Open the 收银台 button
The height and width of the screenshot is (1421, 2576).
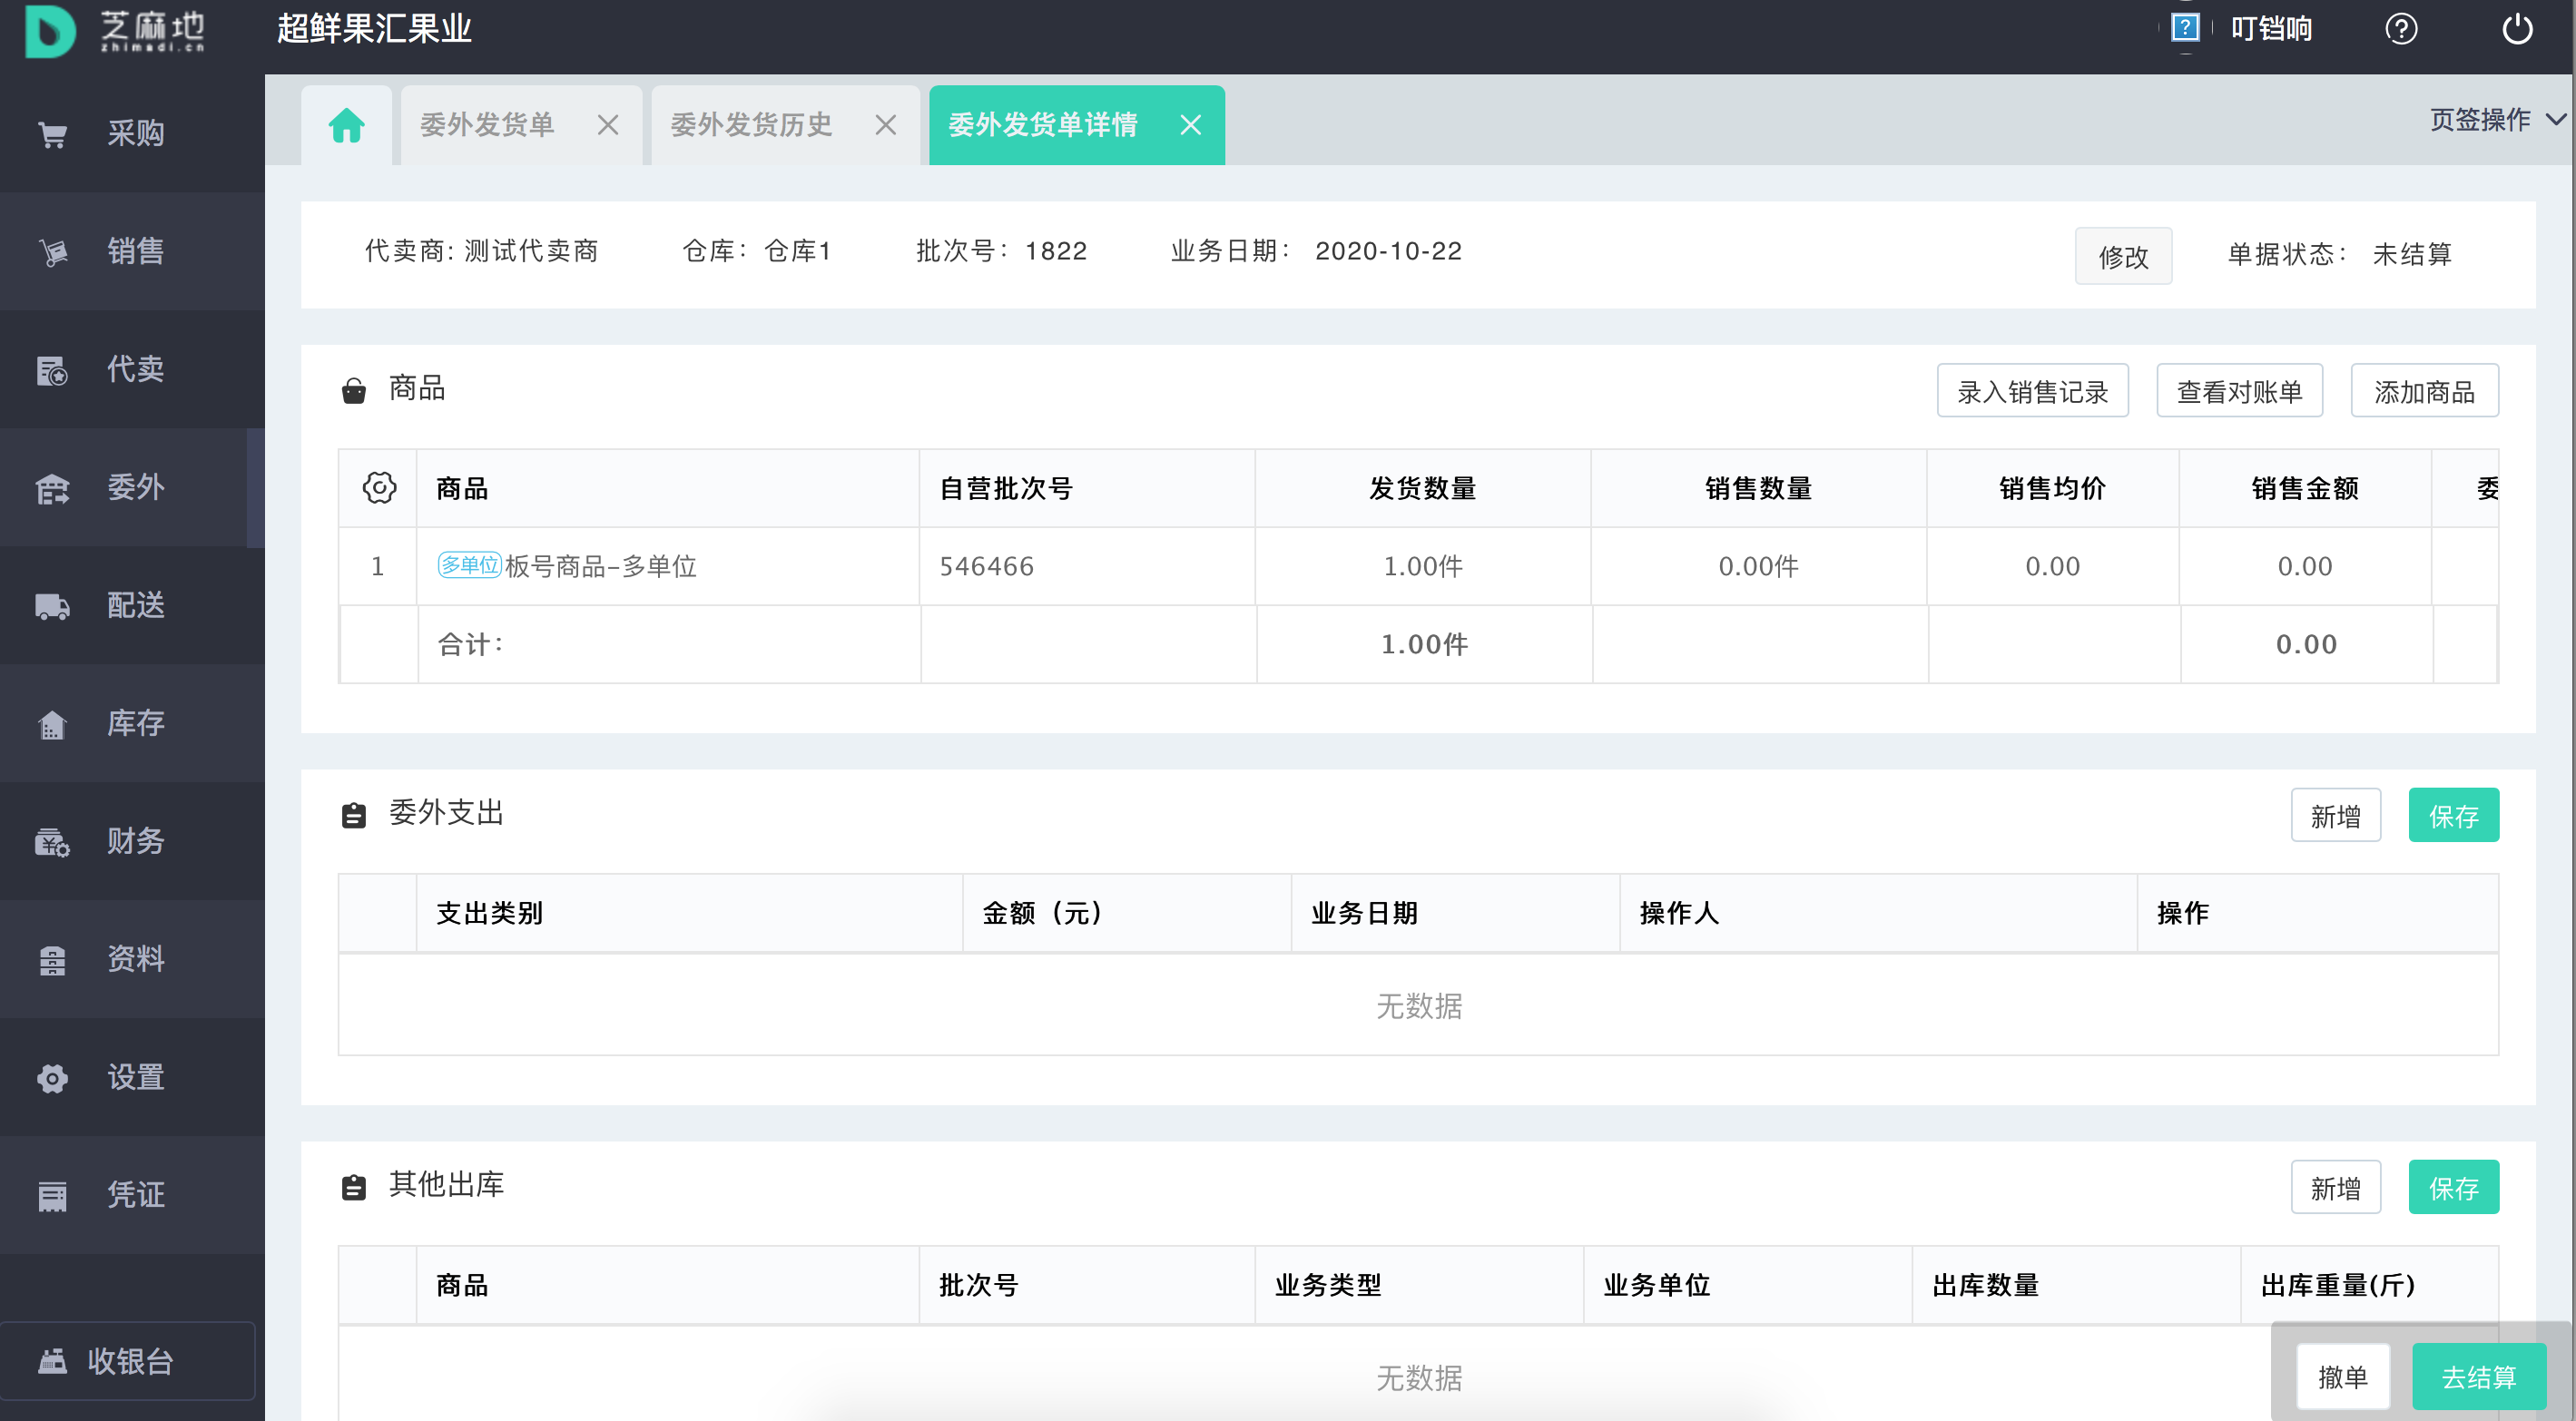point(128,1361)
